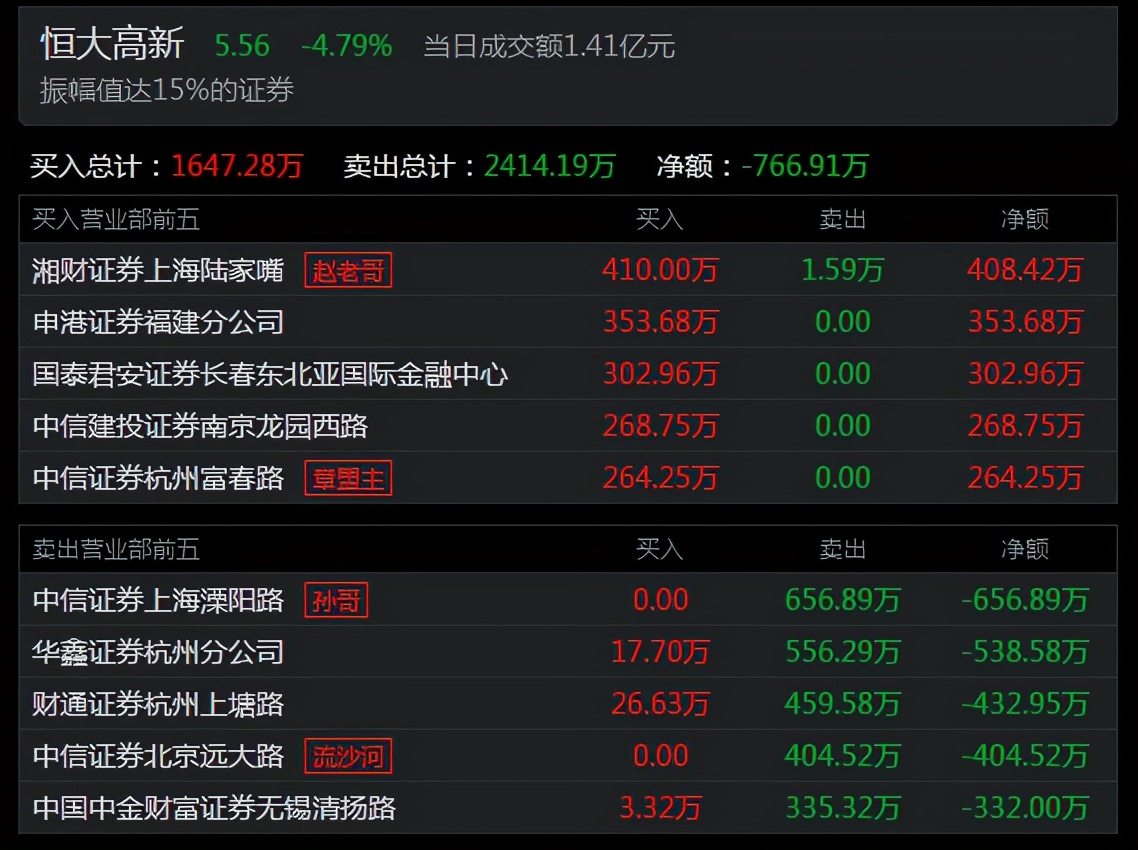
Task: Click 净额 column header in buy table
Action: pyautogui.click(x=1025, y=219)
